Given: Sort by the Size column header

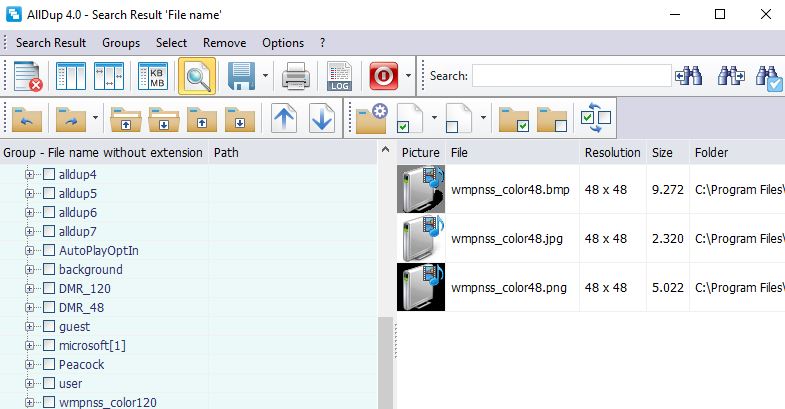Looking at the screenshot, I should 668,153.
